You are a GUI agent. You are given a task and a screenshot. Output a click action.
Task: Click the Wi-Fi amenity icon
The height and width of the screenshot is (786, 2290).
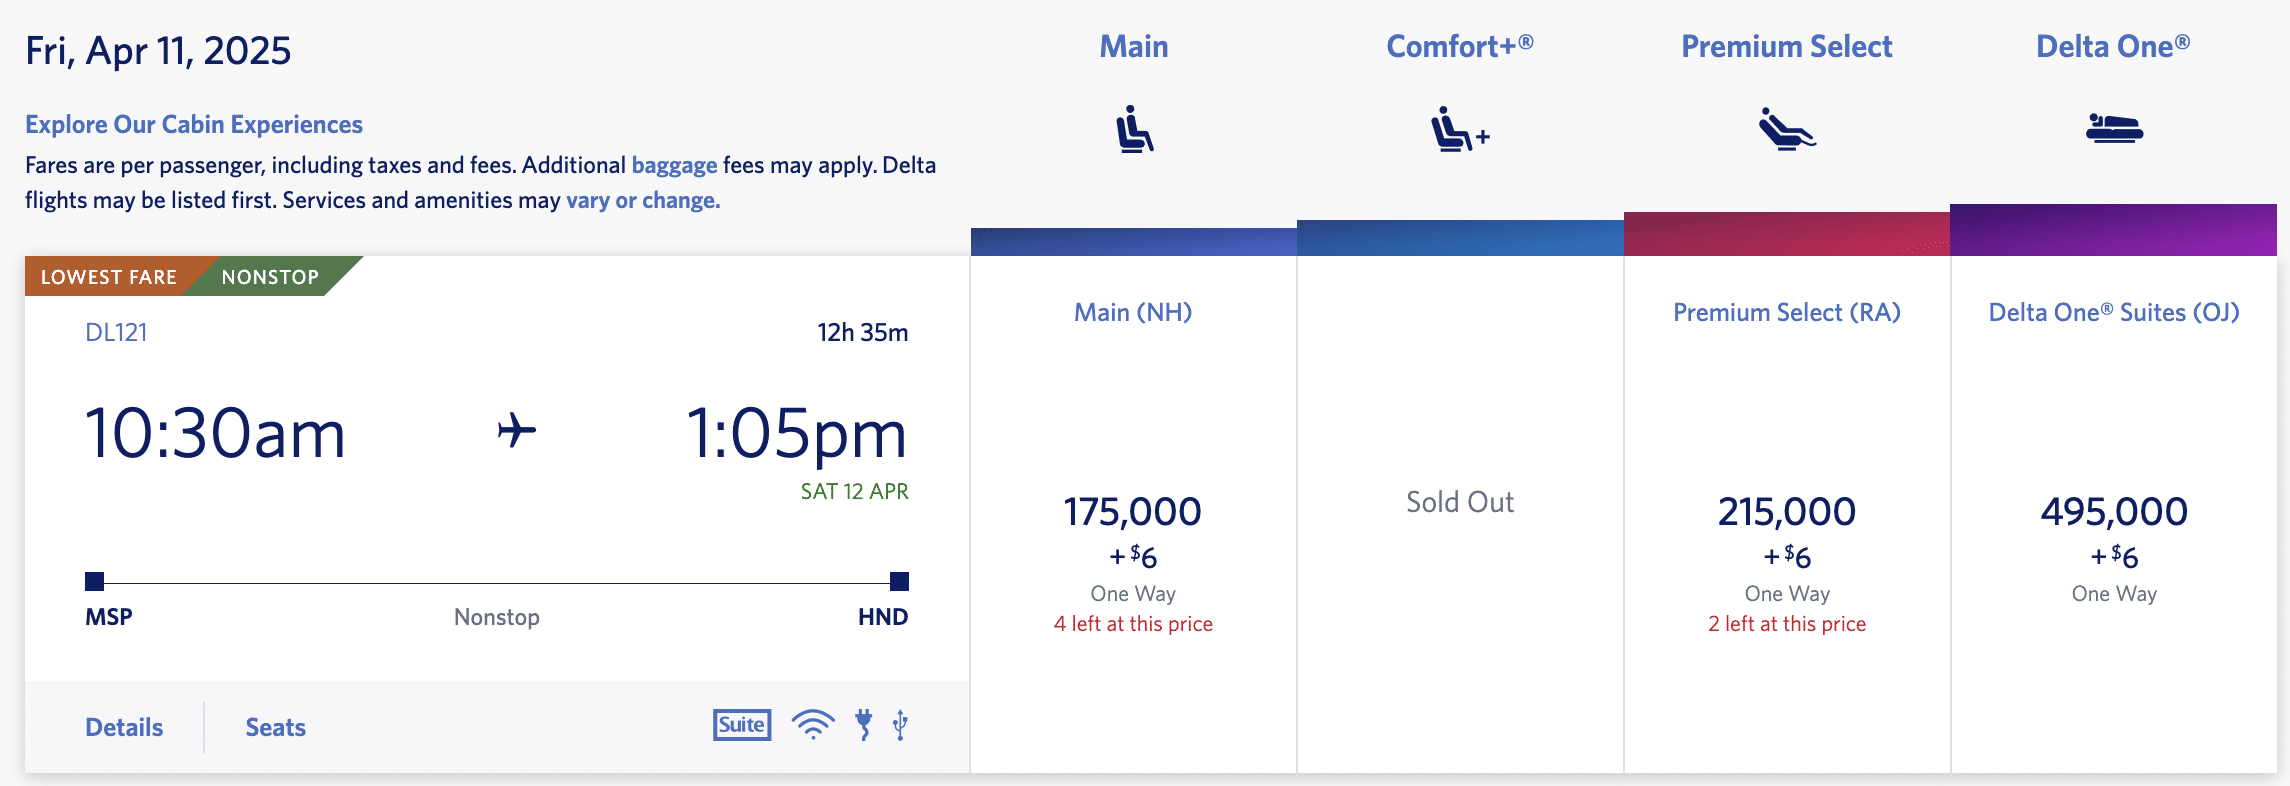coord(813,725)
